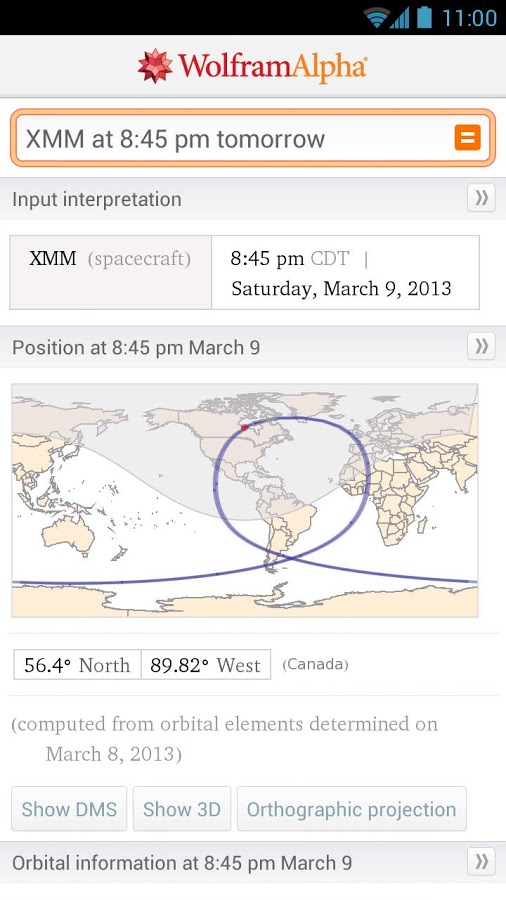Click the XMM query input field
This screenshot has width=506, height=900.
[x=235, y=138]
